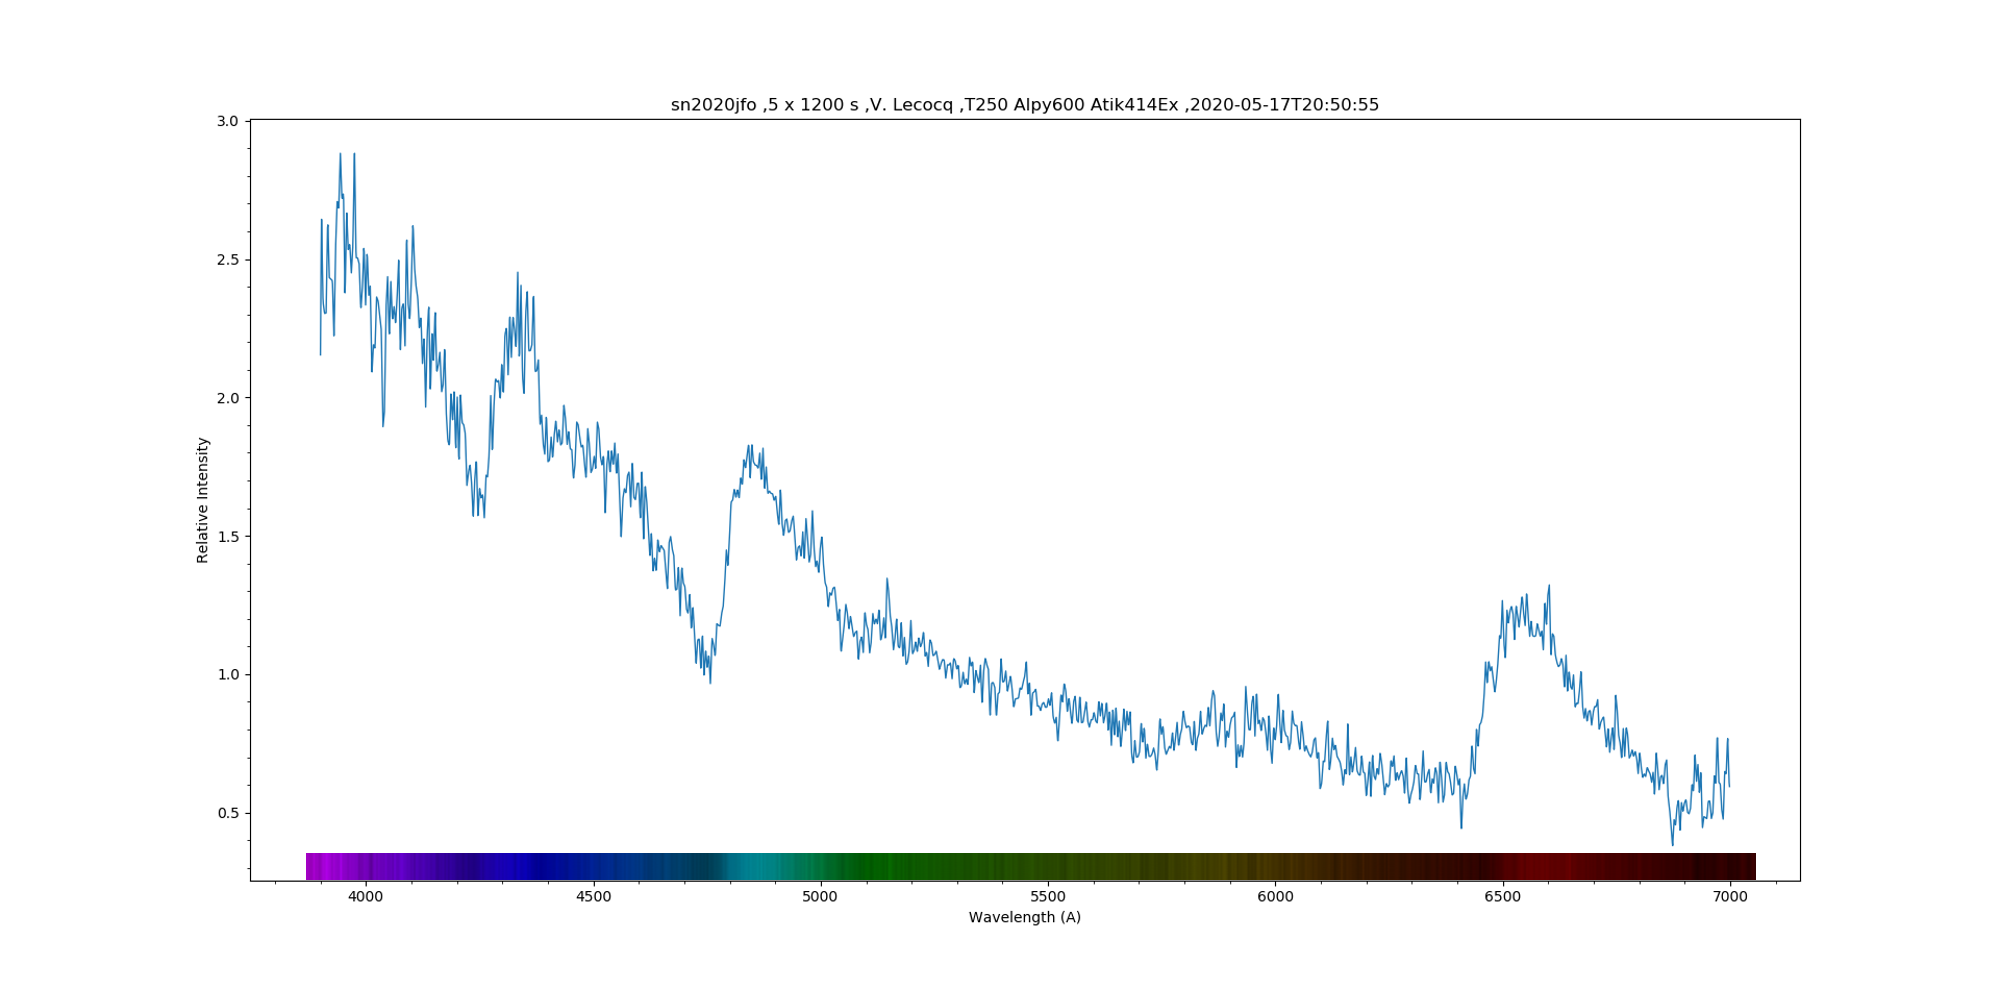2000x989 pixels.
Task: Click the 6000 x-axis tick label
Action: click(1275, 897)
